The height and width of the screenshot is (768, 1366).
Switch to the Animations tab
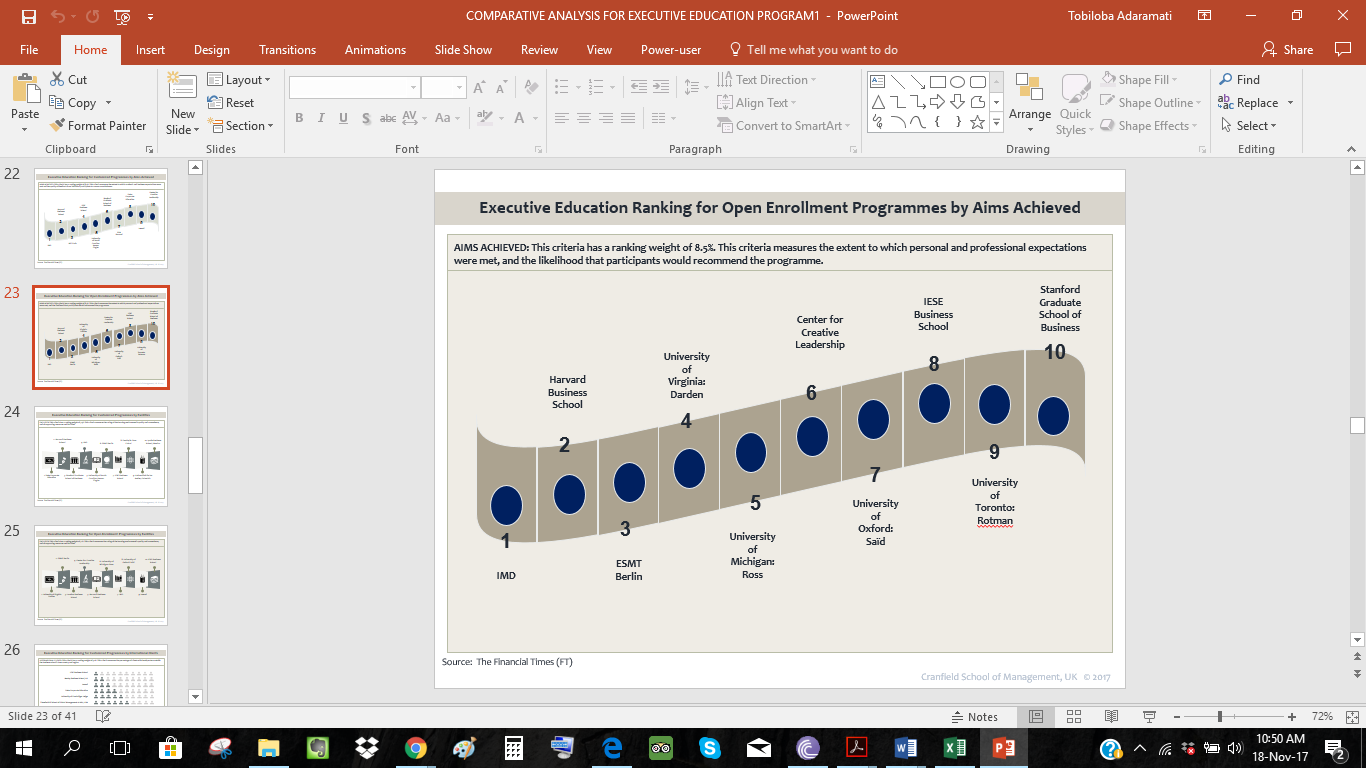tap(375, 50)
